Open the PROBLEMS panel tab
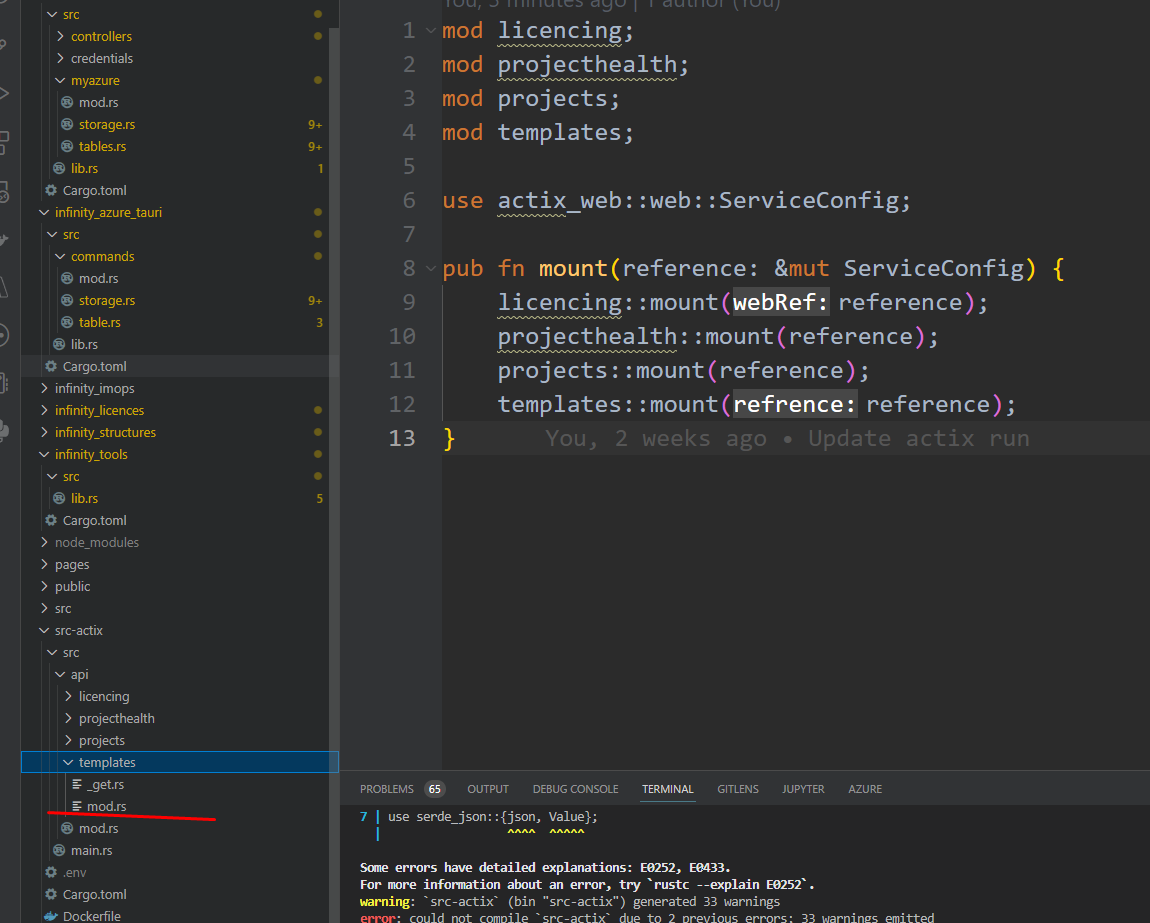Image resolution: width=1150 pixels, height=923 pixels. [387, 789]
